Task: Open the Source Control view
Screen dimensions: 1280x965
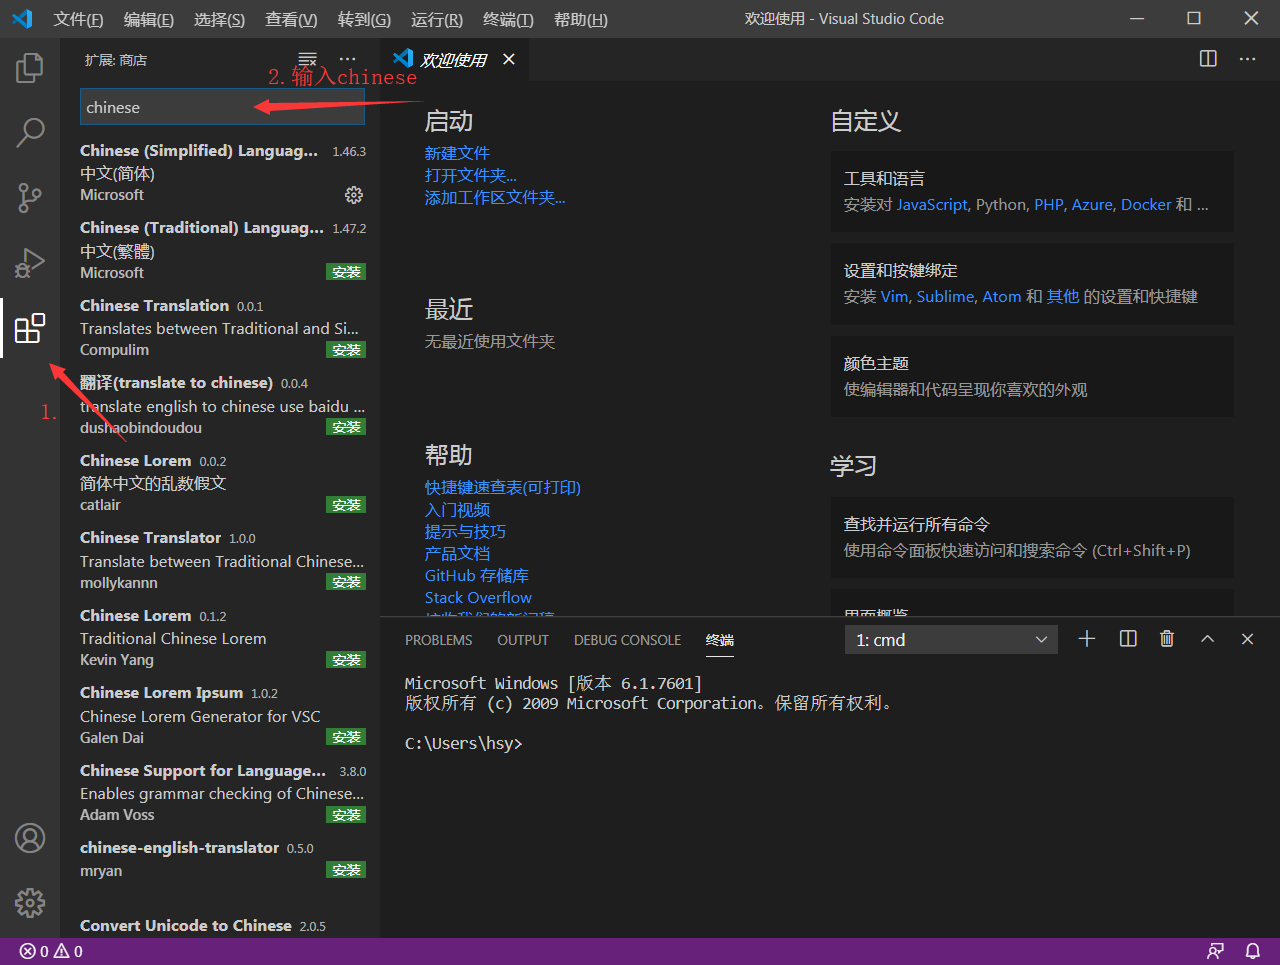Action: coord(30,197)
